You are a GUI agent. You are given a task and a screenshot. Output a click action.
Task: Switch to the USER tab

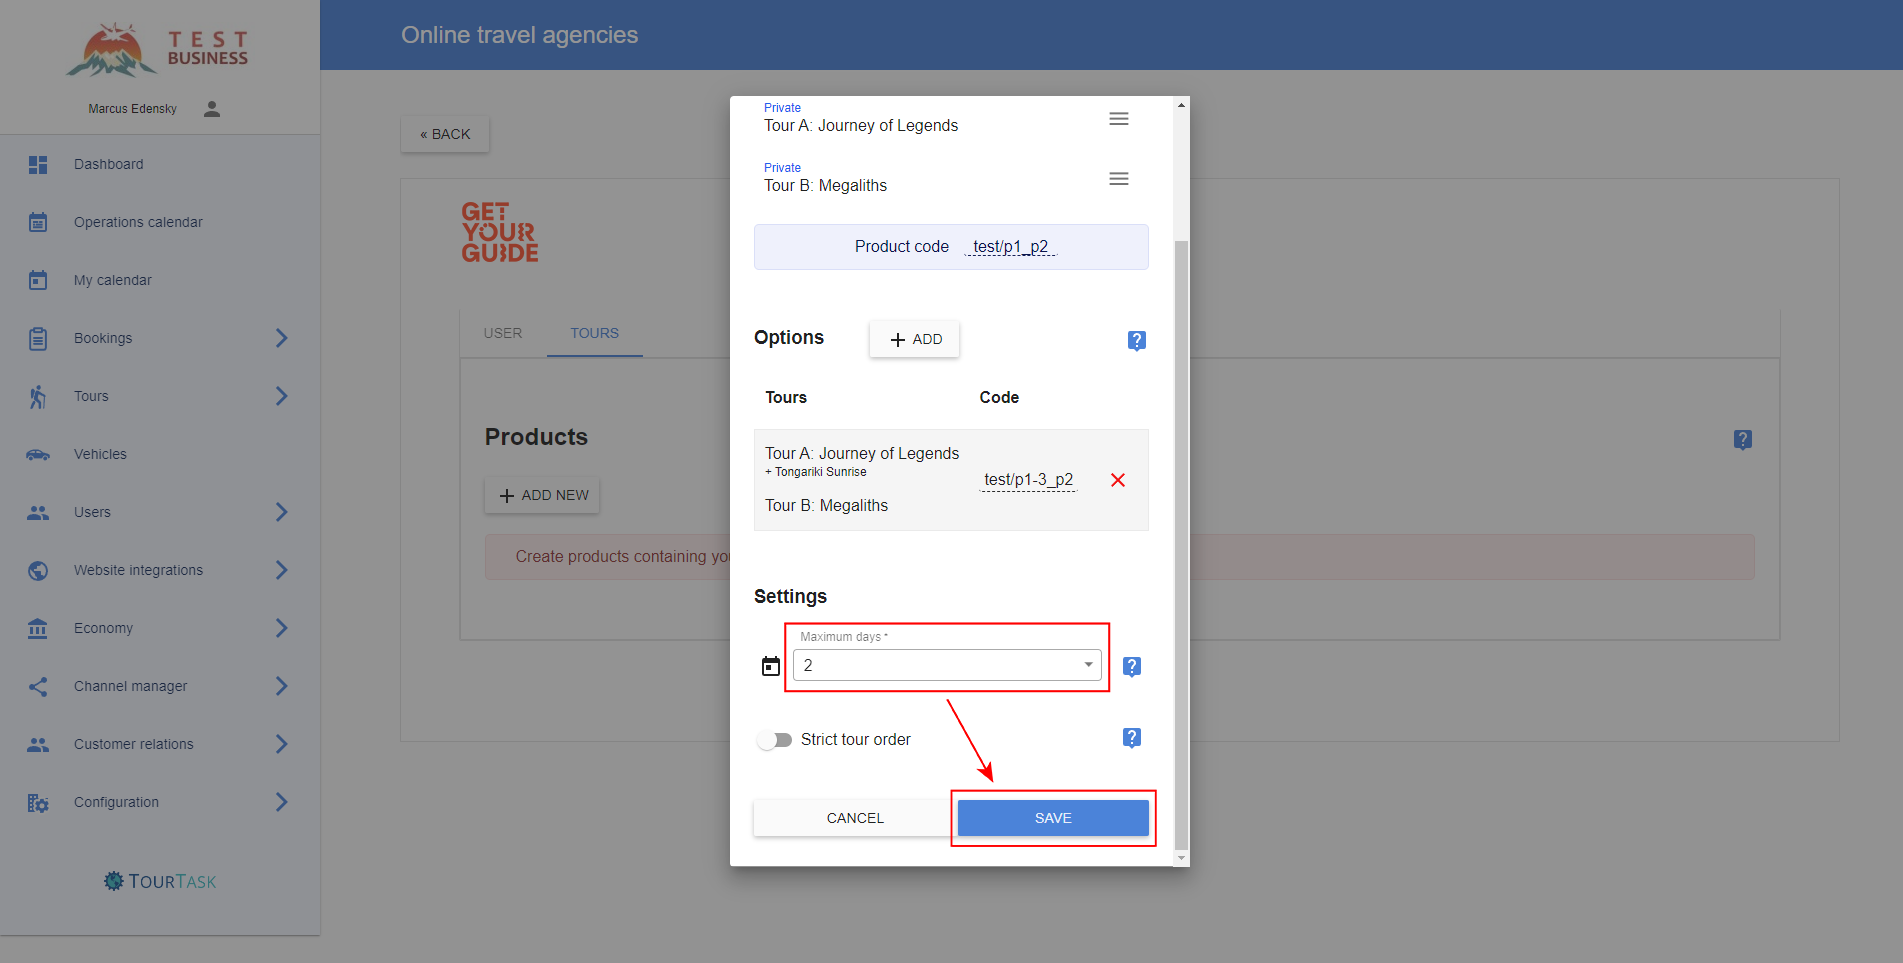tap(503, 333)
